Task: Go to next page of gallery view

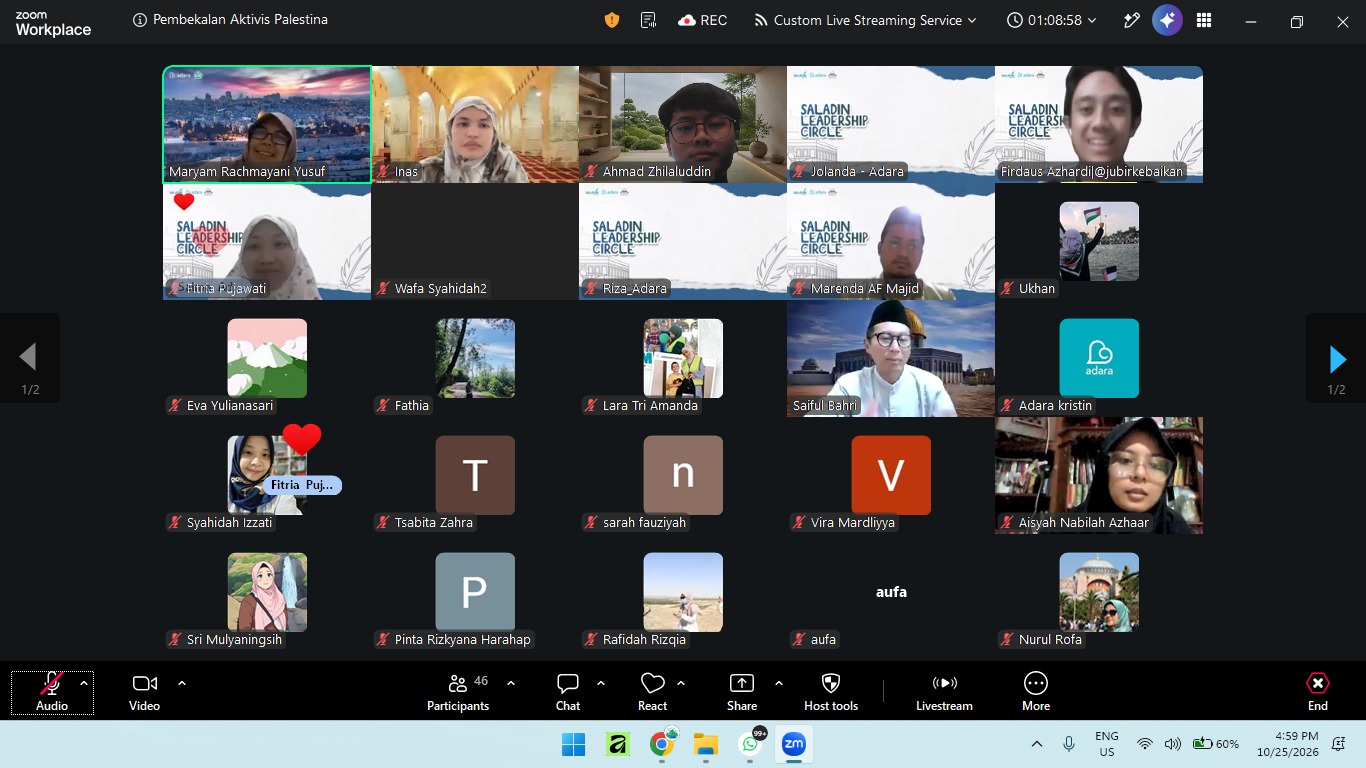Action: click(x=1336, y=359)
